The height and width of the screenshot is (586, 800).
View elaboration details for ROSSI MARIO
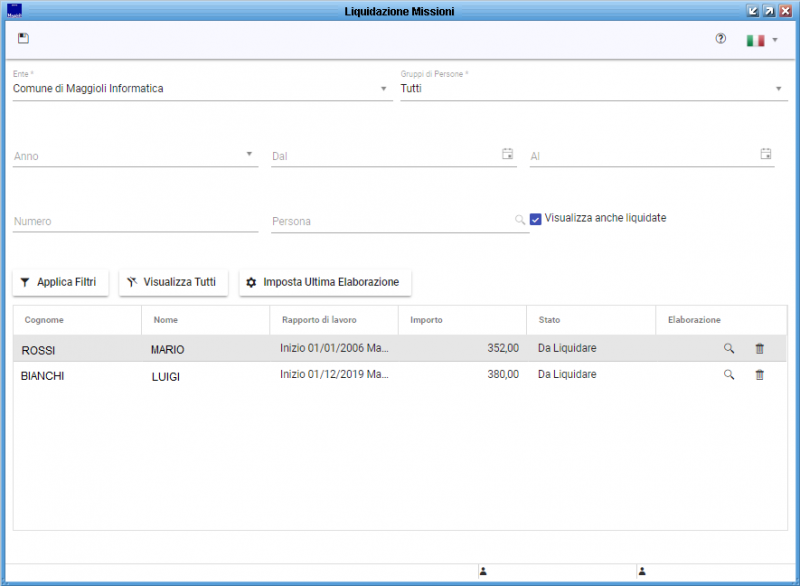pos(729,348)
